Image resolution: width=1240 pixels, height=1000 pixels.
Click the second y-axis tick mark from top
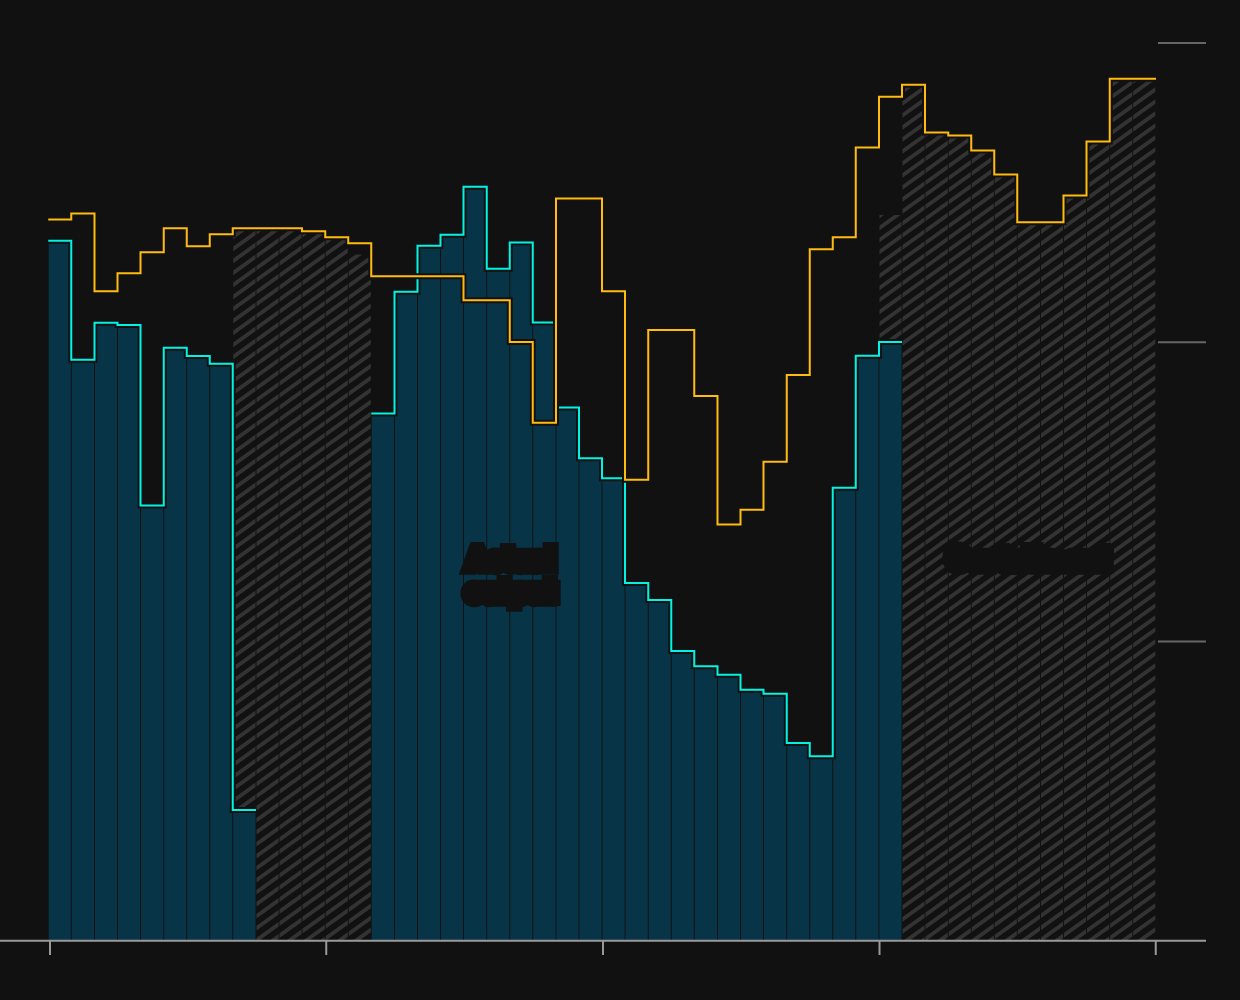1181,342
